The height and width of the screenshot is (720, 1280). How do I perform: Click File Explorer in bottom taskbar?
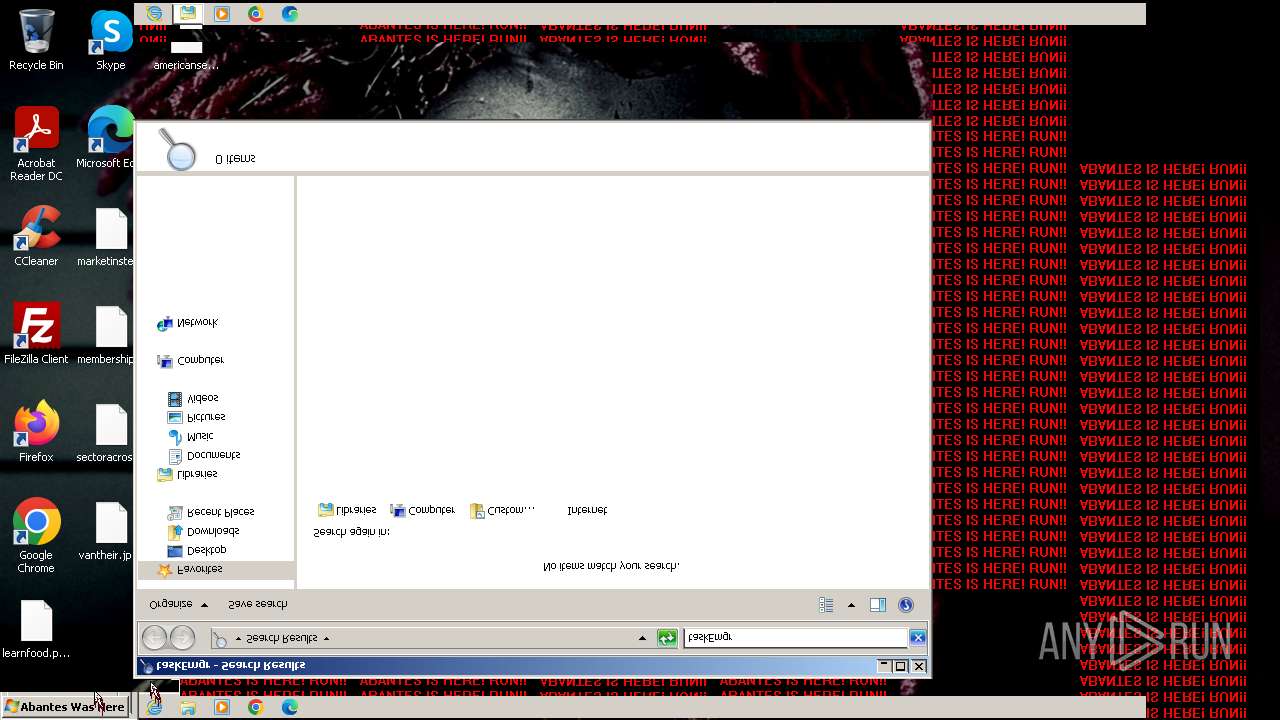[x=188, y=707]
